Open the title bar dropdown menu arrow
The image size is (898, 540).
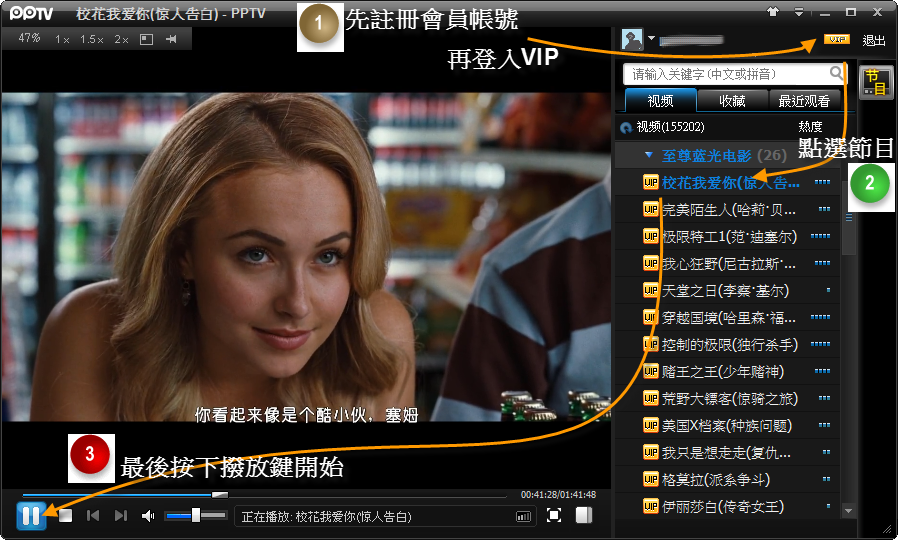(799, 12)
